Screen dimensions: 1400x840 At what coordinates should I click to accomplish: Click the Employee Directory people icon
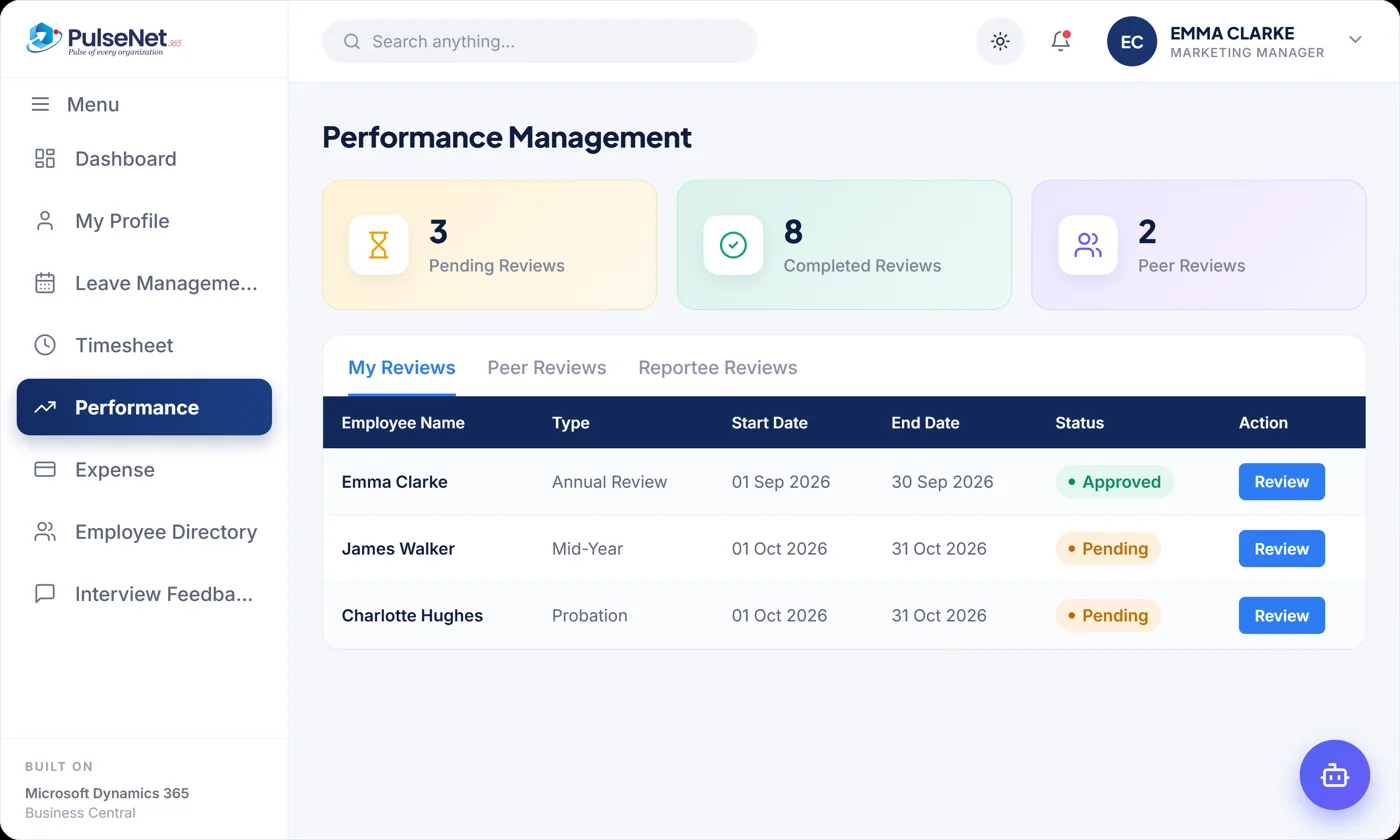pos(45,532)
